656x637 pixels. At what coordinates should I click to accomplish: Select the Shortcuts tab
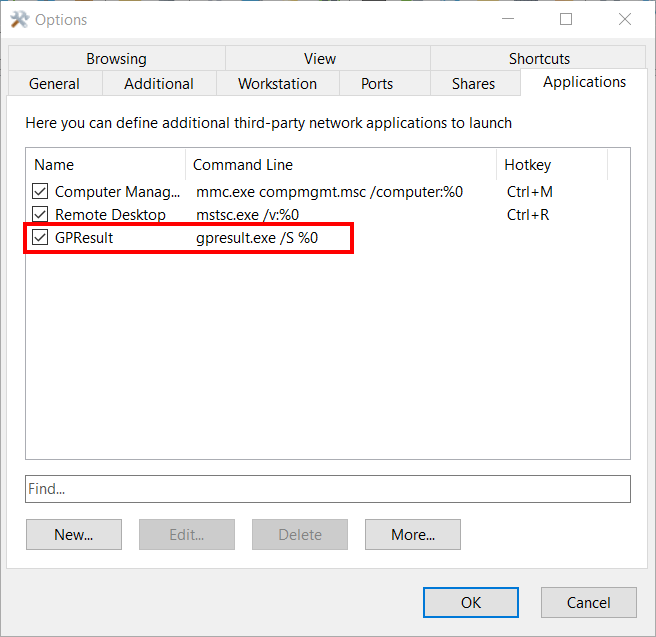coord(539,59)
